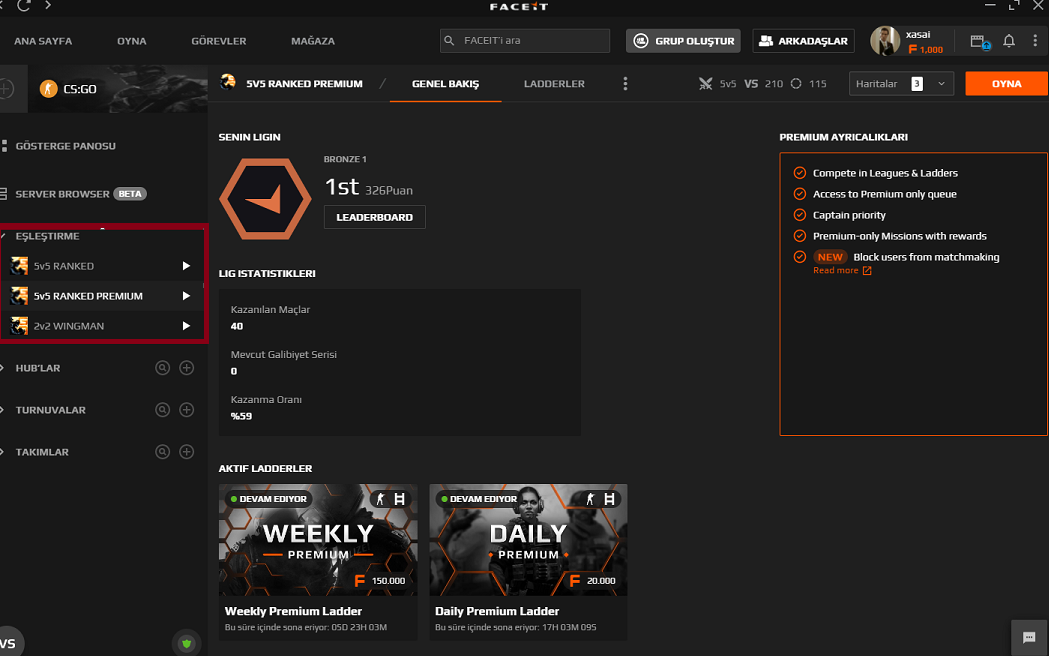Open the xasai profile avatar
1049x656 pixels.
pos(884,41)
